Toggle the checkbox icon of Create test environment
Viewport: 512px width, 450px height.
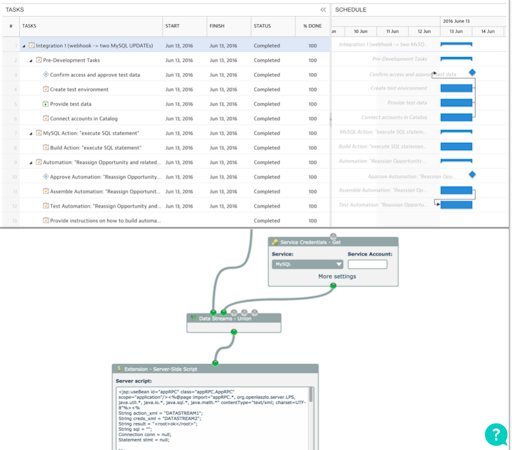(46, 89)
